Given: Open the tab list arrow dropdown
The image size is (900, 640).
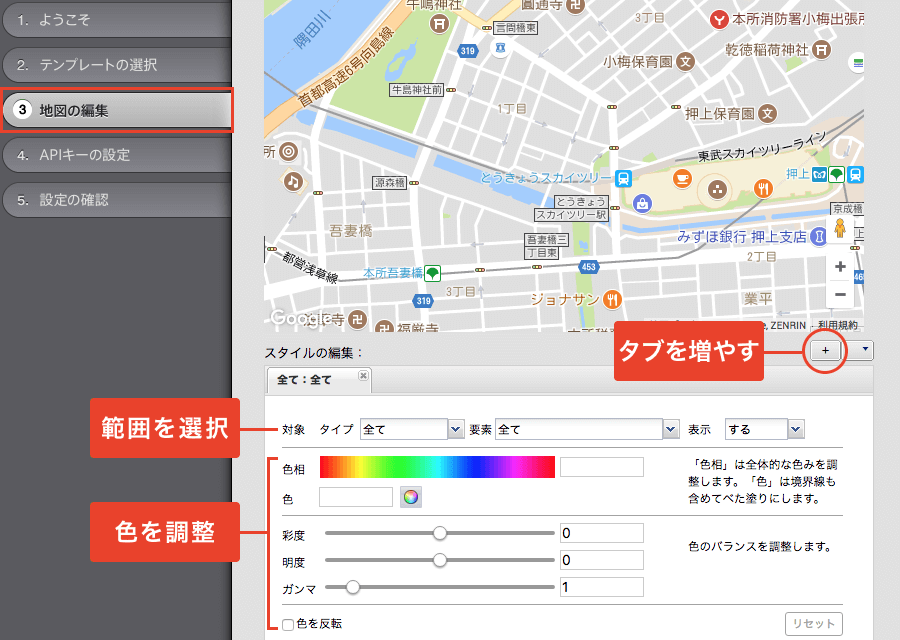Looking at the screenshot, I should 865,350.
